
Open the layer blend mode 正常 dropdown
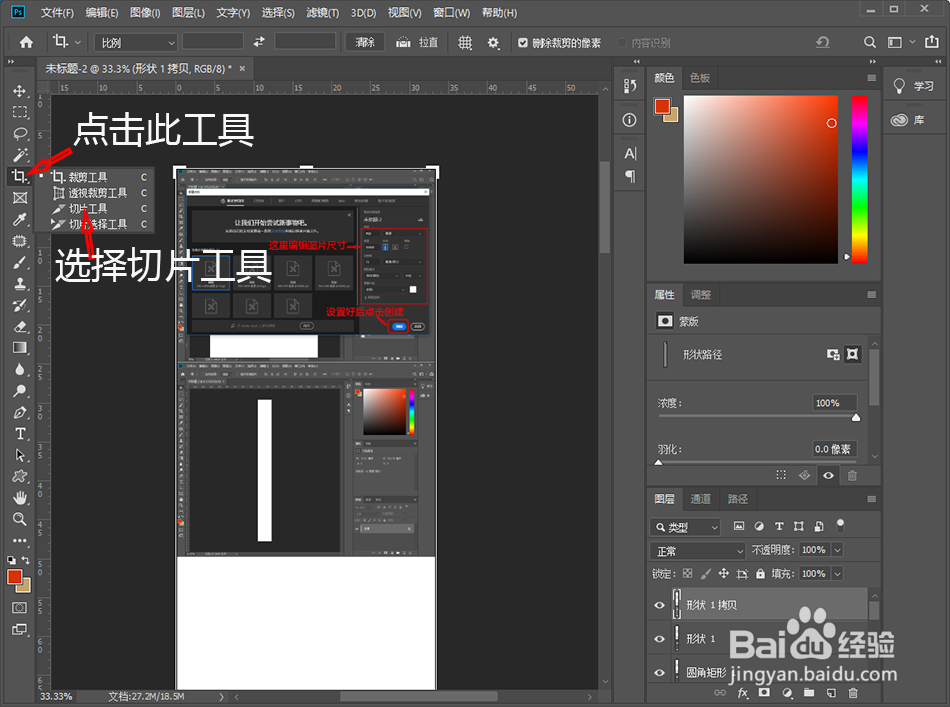coord(697,551)
